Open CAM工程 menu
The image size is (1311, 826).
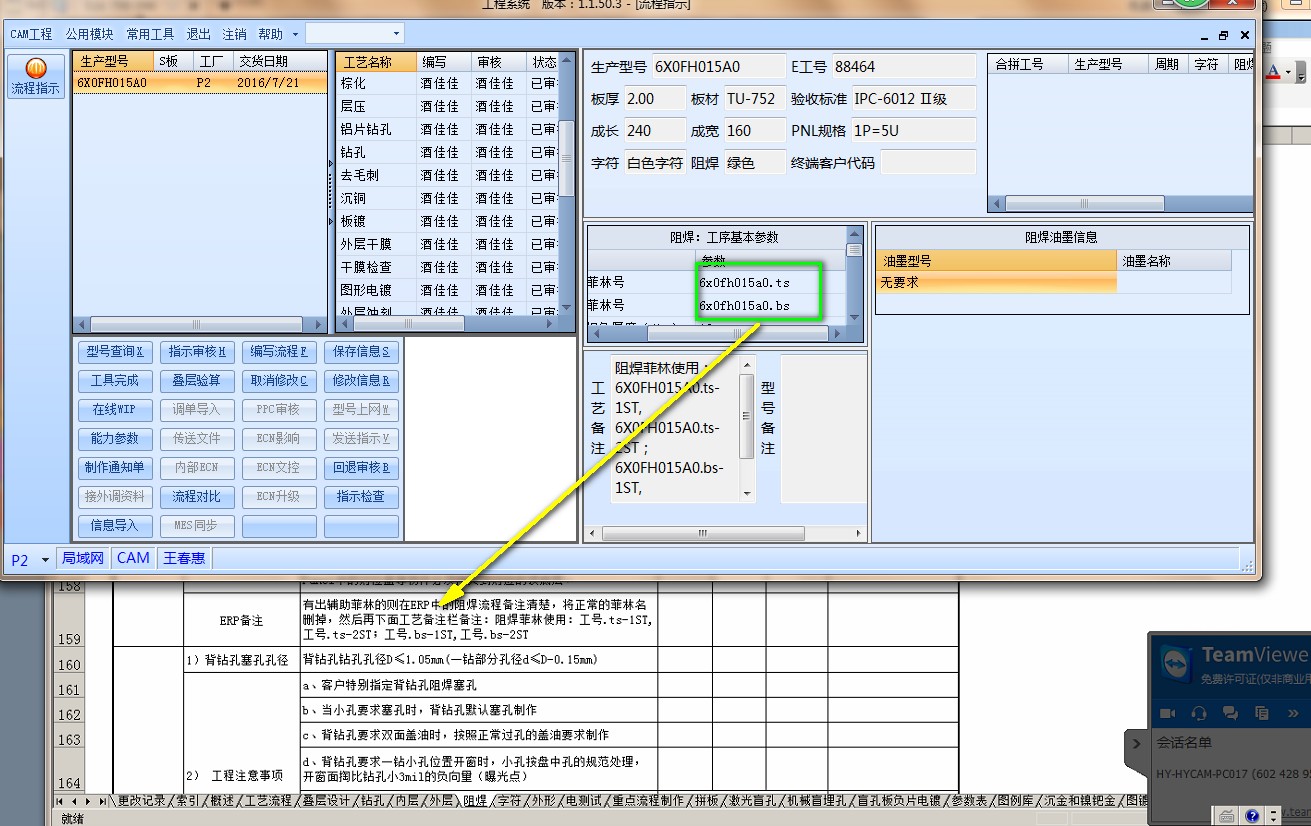(31, 34)
